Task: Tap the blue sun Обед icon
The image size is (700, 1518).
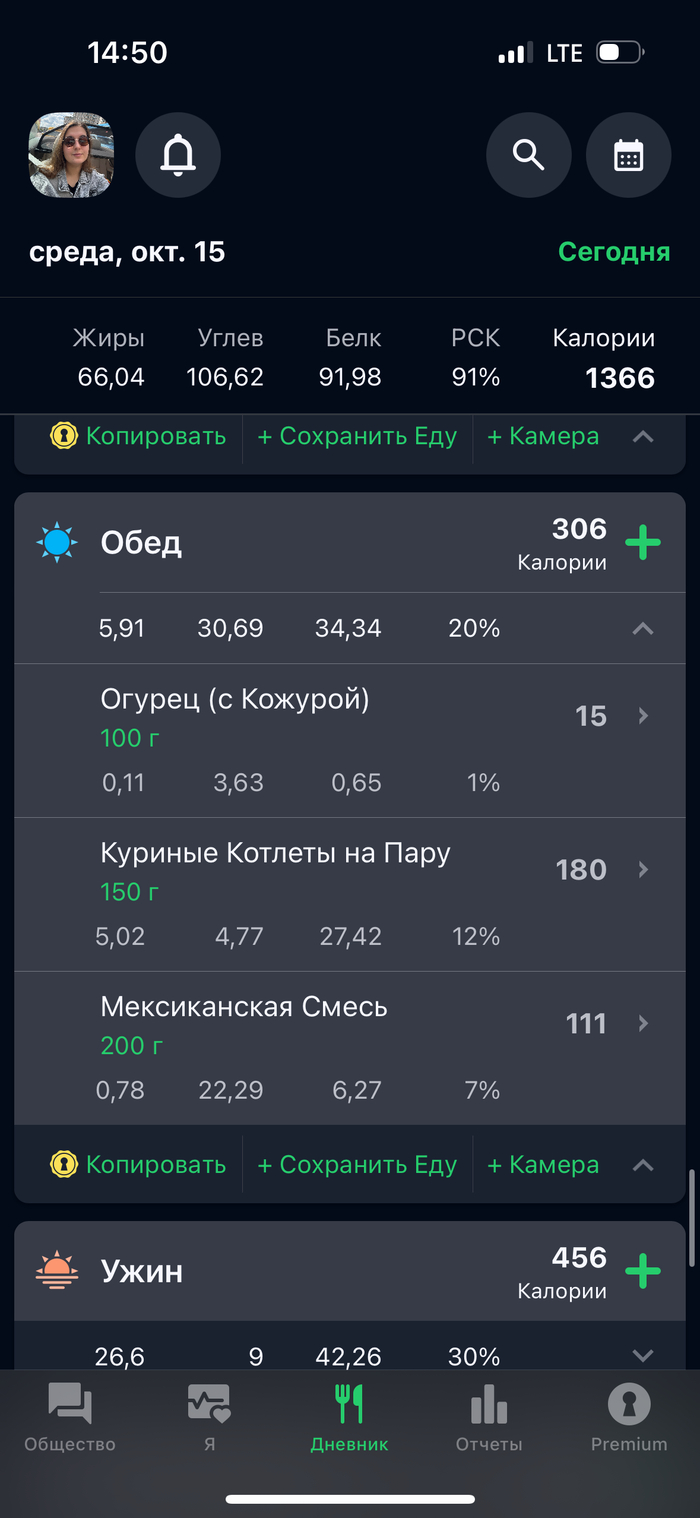Action: pos(56,543)
